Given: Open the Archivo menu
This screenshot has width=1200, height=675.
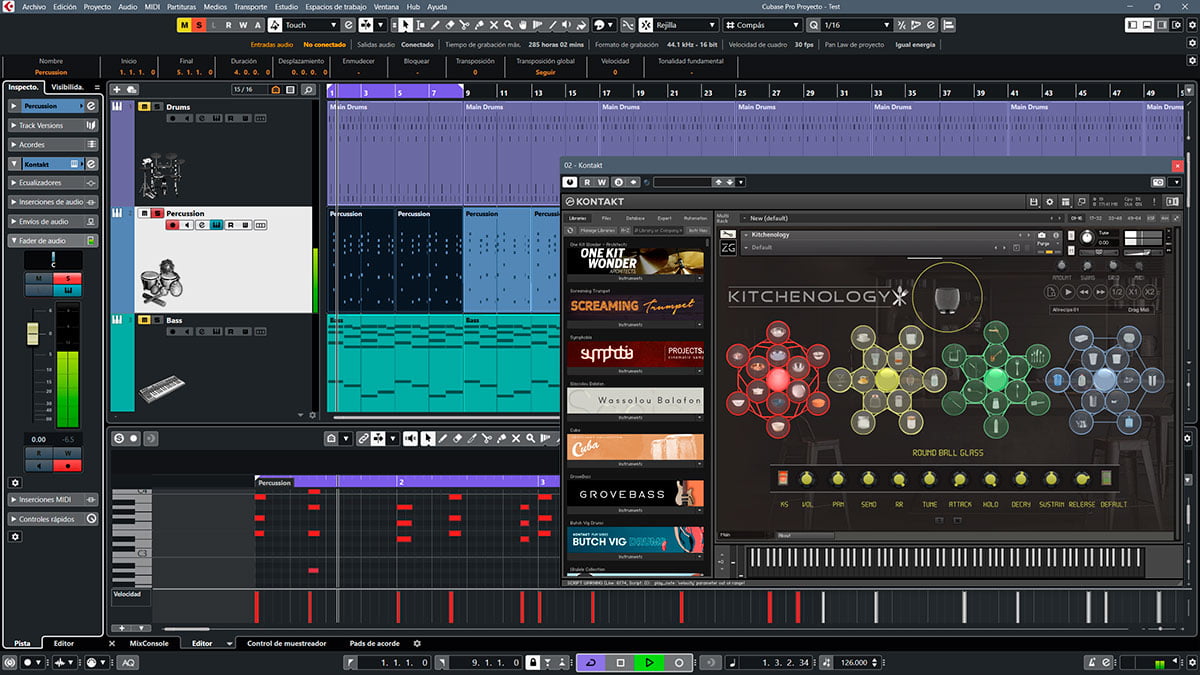Looking at the screenshot, I should 33,6.
